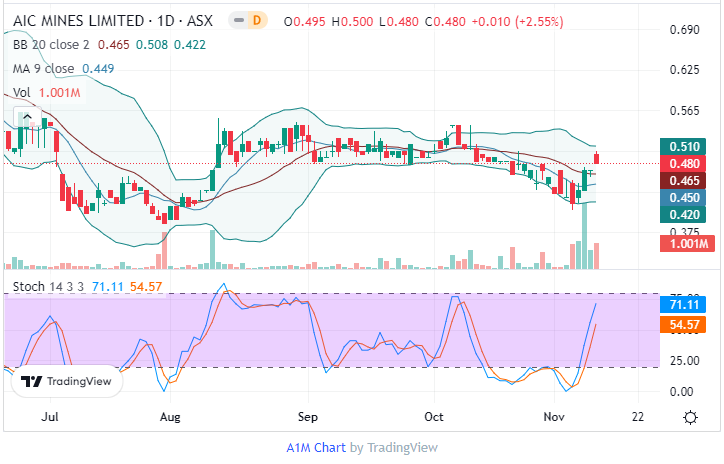724x464 pixels.
Task: Open the A1M Chart link
Action: point(316,447)
